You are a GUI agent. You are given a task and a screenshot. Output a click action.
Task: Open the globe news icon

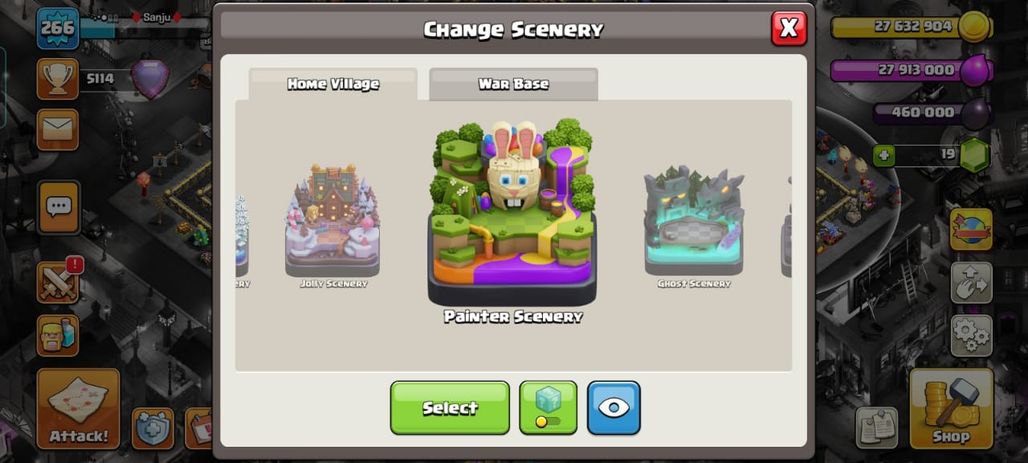(x=971, y=230)
